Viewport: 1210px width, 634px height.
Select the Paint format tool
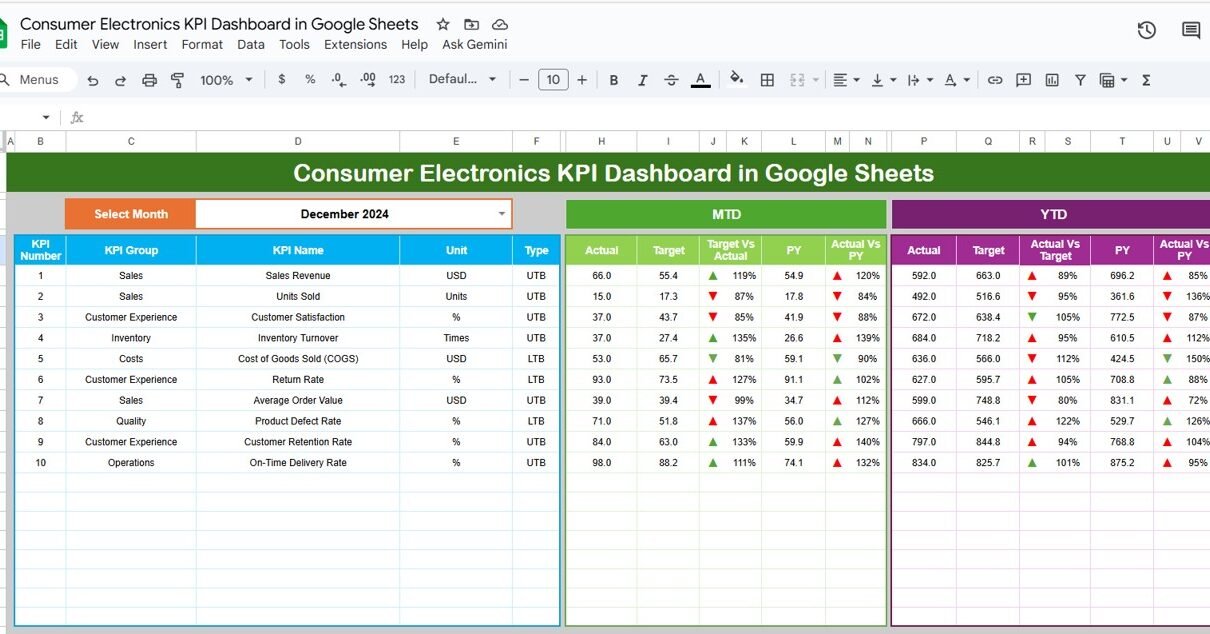178,80
